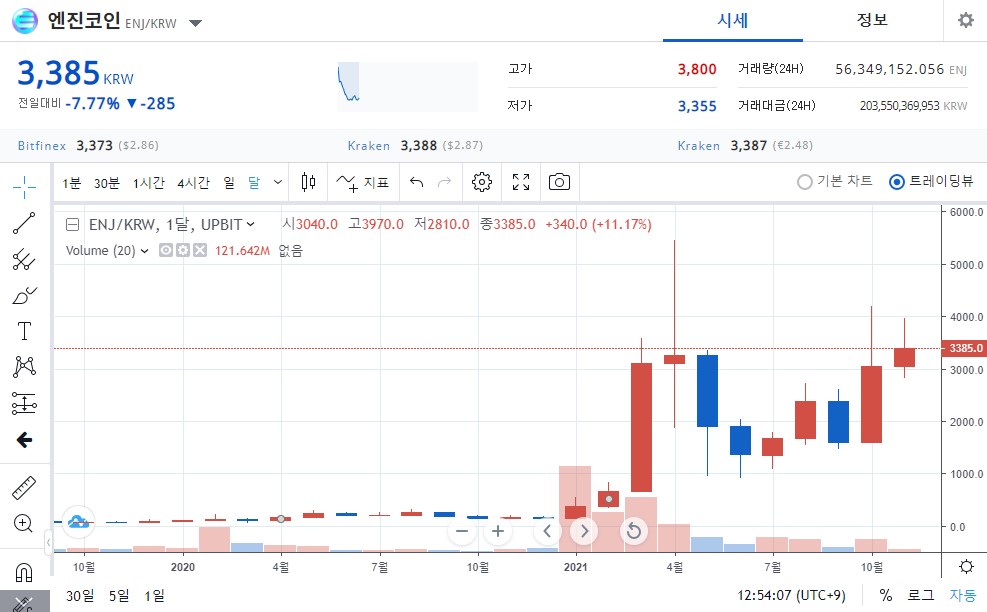The height and width of the screenshot is (612, 987).
Task: Set interval to 30분
Action: pos(106,183)
